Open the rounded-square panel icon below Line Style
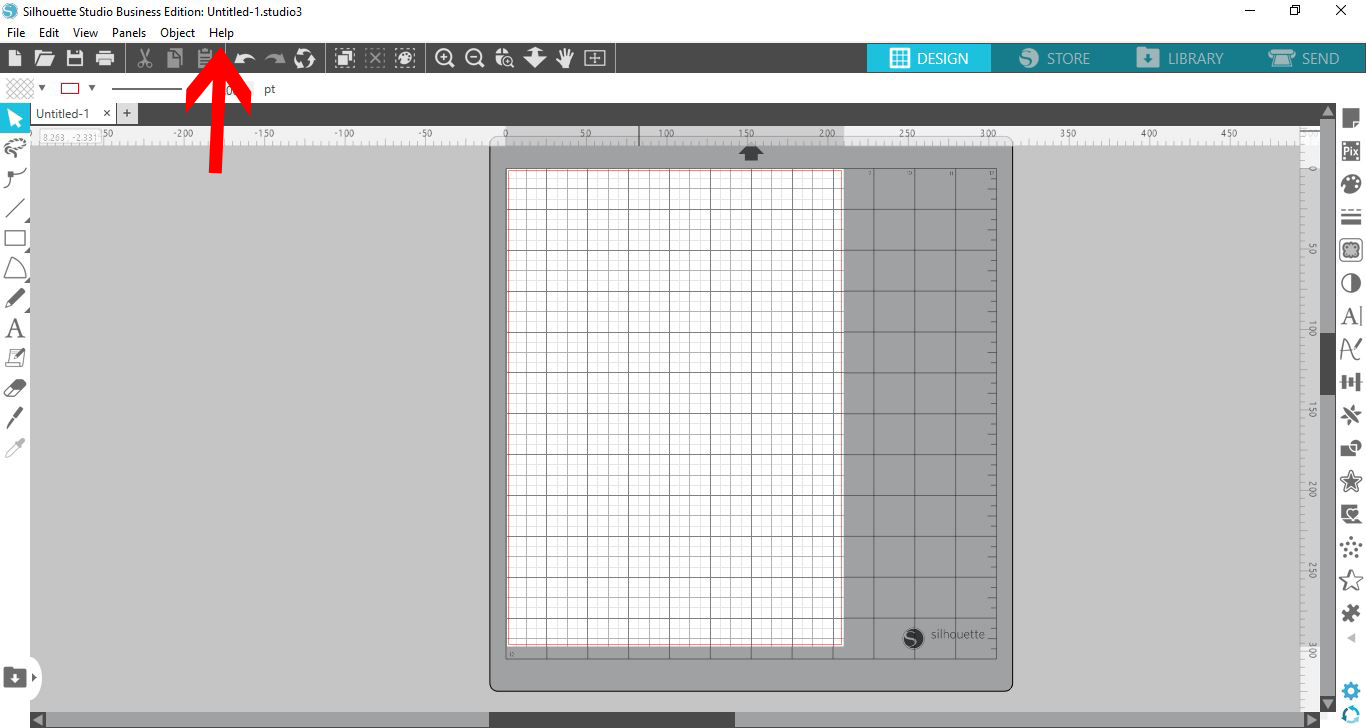Image resolution: width=1366 pixels, height=728 pixels. pos(1351,250)
